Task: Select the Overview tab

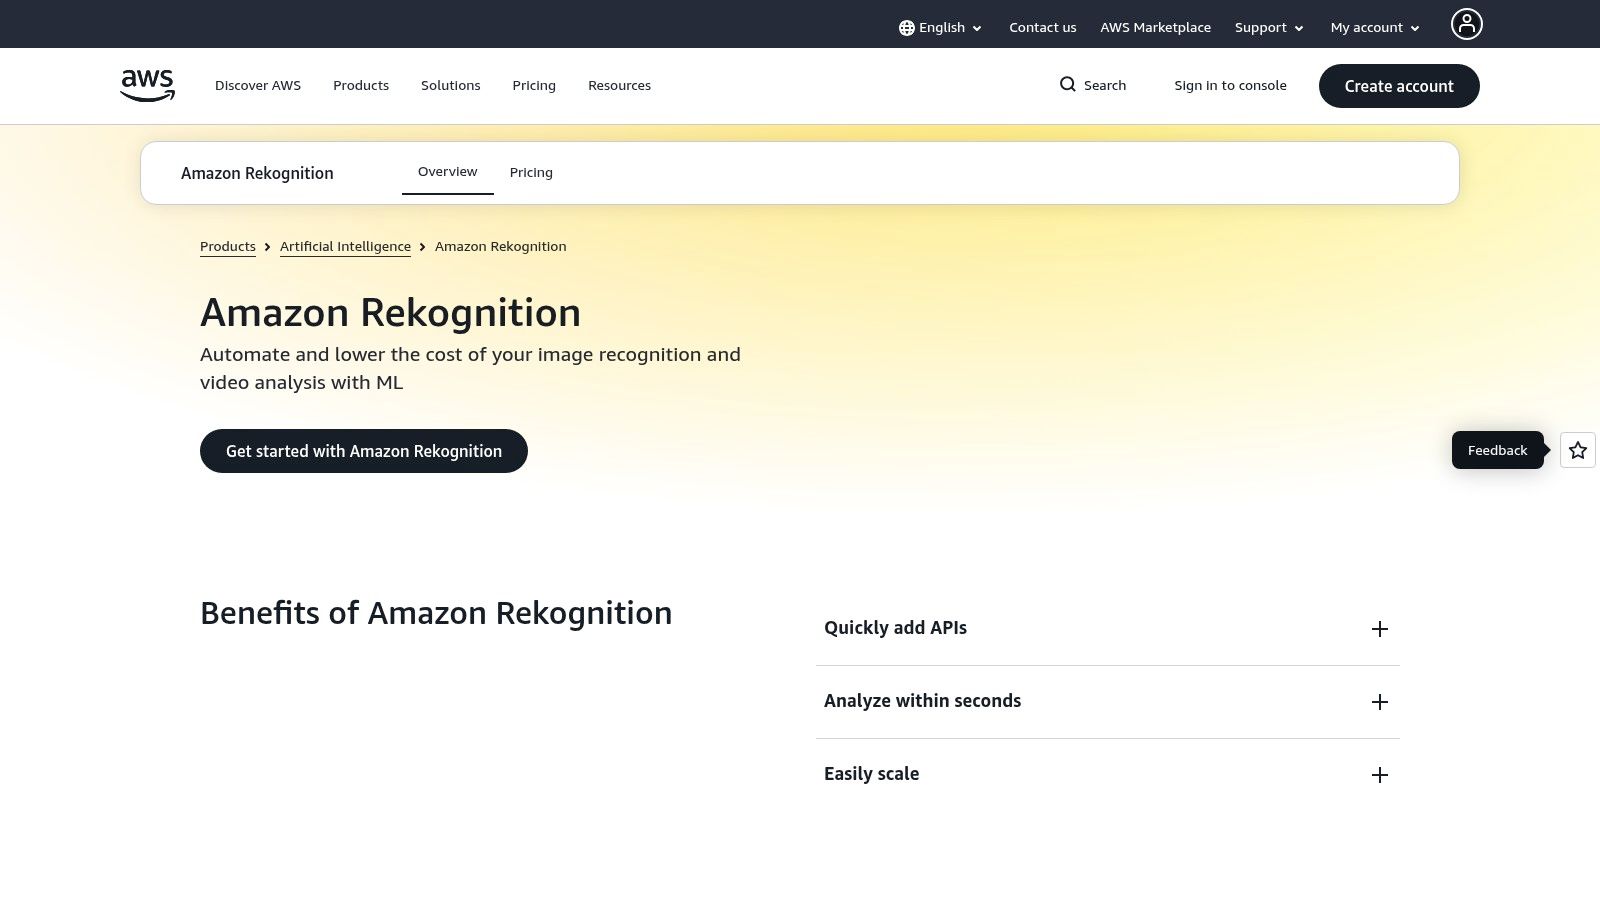Action: (448, 172)
